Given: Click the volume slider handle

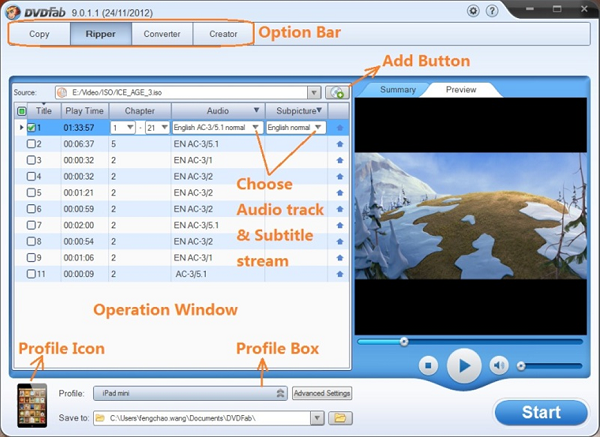Looking at the screenshot, I should [521, 366].
